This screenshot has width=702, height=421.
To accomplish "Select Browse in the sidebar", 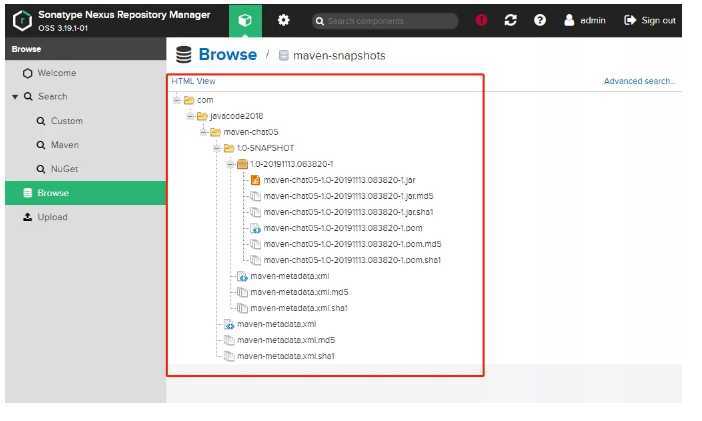I will point(86,193).
